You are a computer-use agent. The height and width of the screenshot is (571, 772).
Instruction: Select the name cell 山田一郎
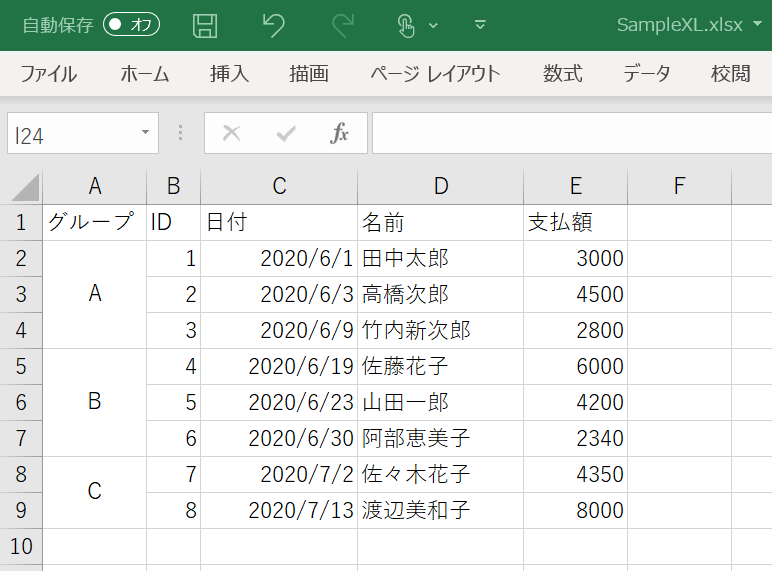[440, 402]
